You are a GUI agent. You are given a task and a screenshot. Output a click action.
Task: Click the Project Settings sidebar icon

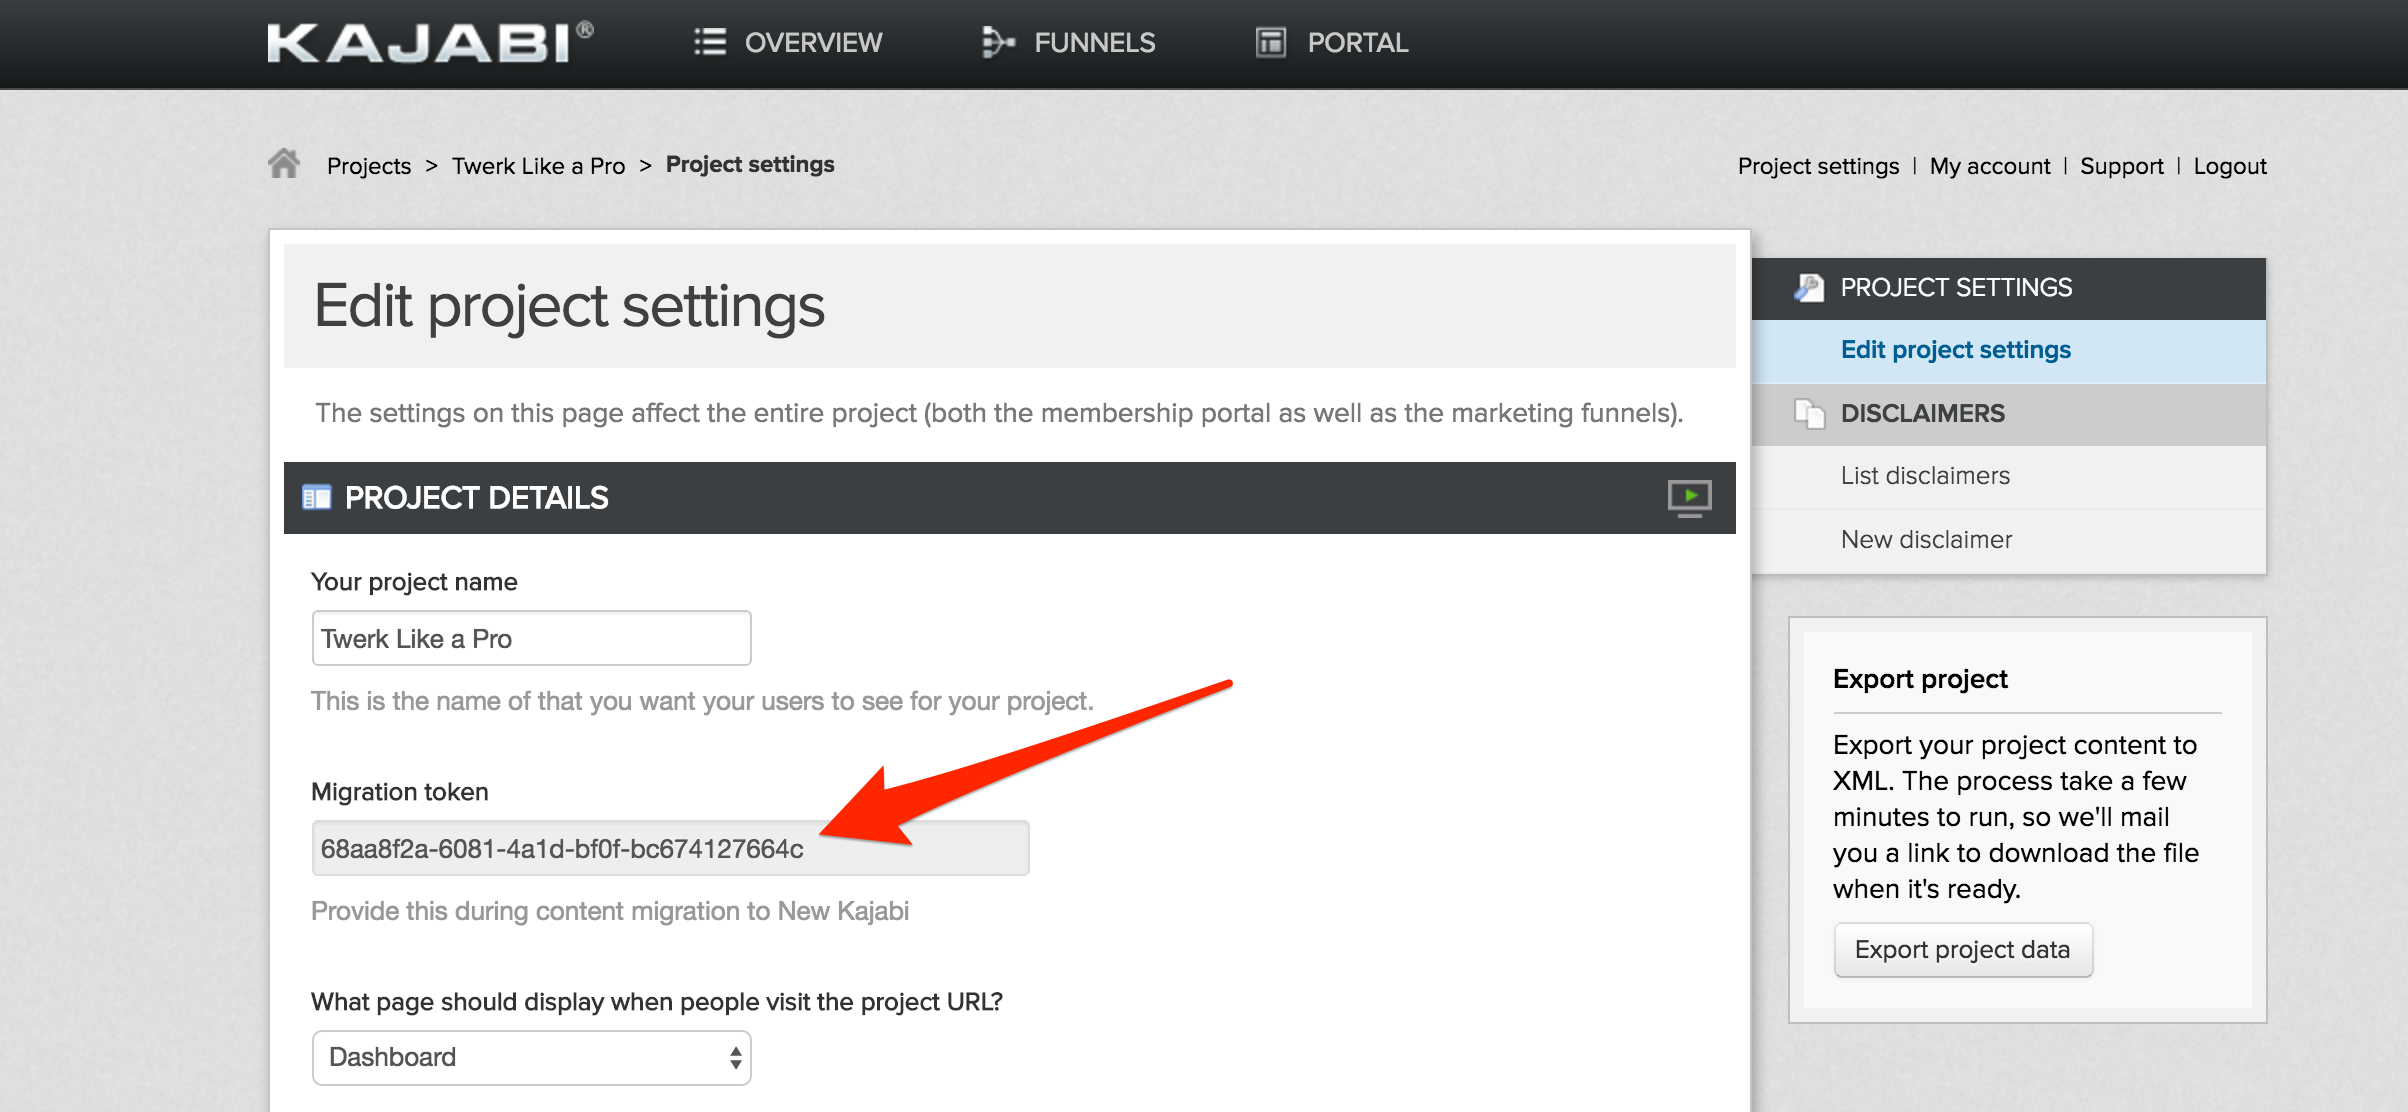[x=1808, y=288]
